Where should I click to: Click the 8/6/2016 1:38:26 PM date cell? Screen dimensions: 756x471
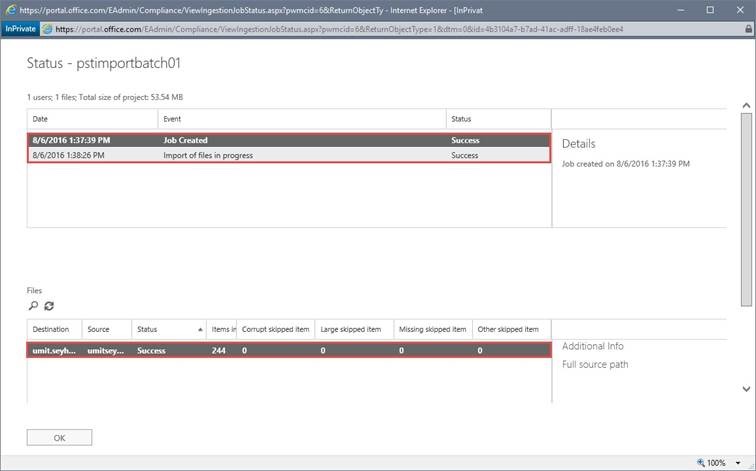68,155
